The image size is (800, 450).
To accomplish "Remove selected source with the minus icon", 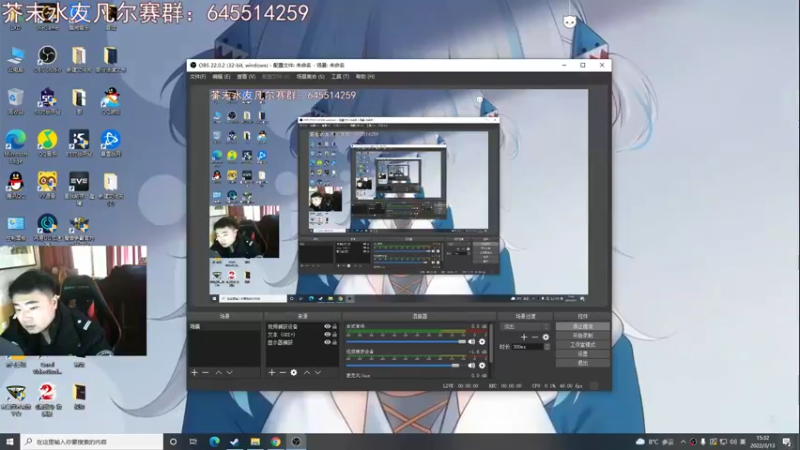I will click(282, 372).
